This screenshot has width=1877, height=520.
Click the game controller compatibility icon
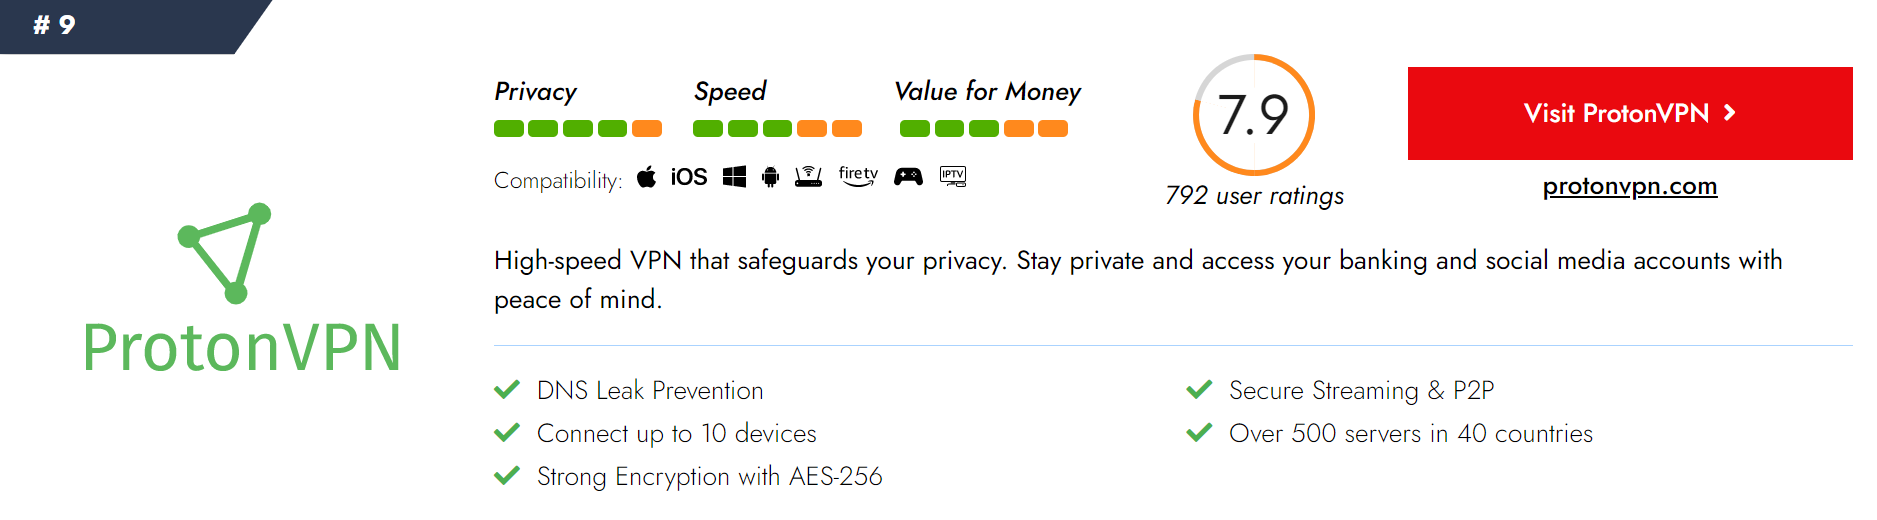pyautogui.click(x=908, y=177)
